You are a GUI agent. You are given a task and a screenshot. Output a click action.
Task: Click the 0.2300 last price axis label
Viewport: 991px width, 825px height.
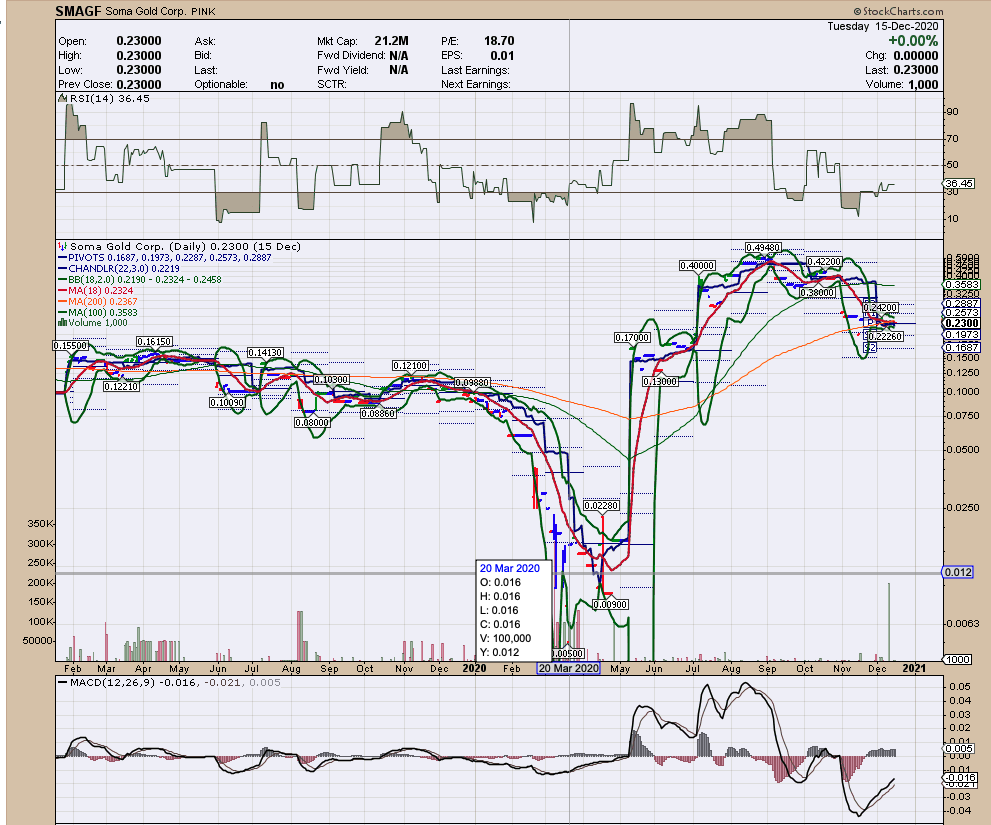[961, 325]
